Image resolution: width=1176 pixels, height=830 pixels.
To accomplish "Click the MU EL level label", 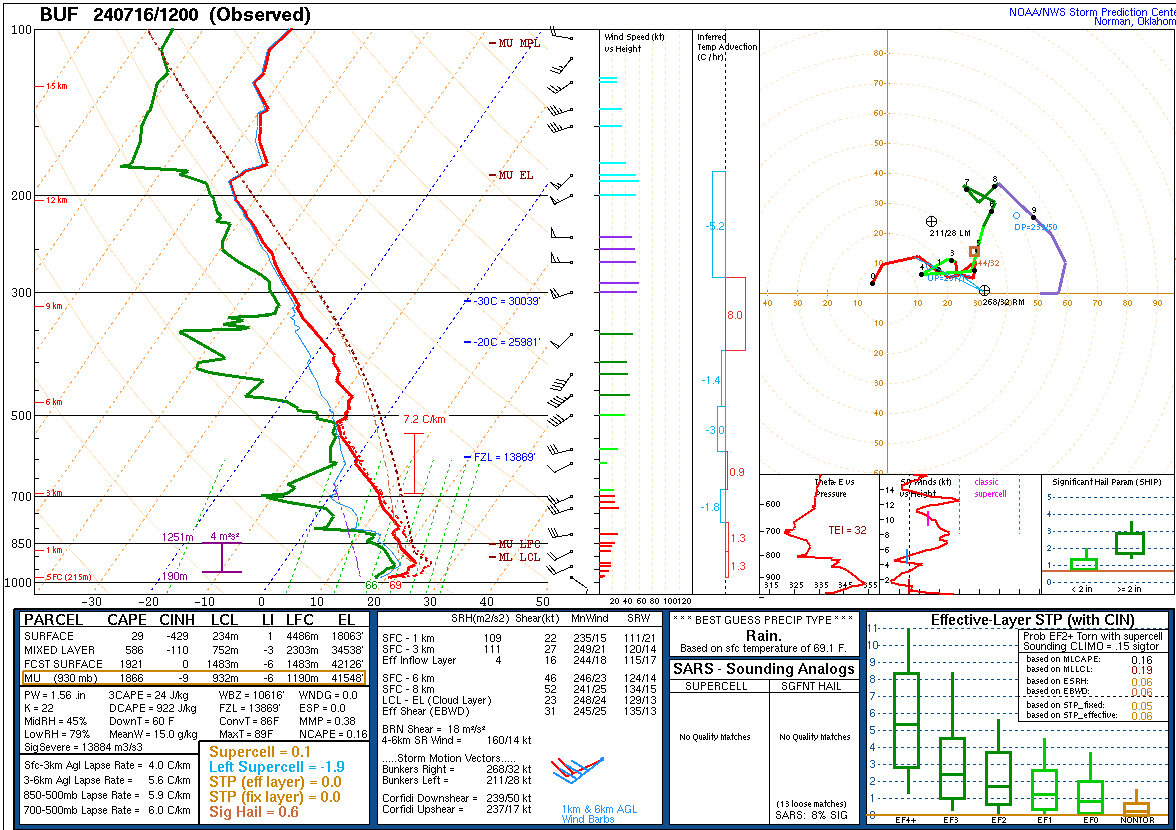I will point(516,175).
